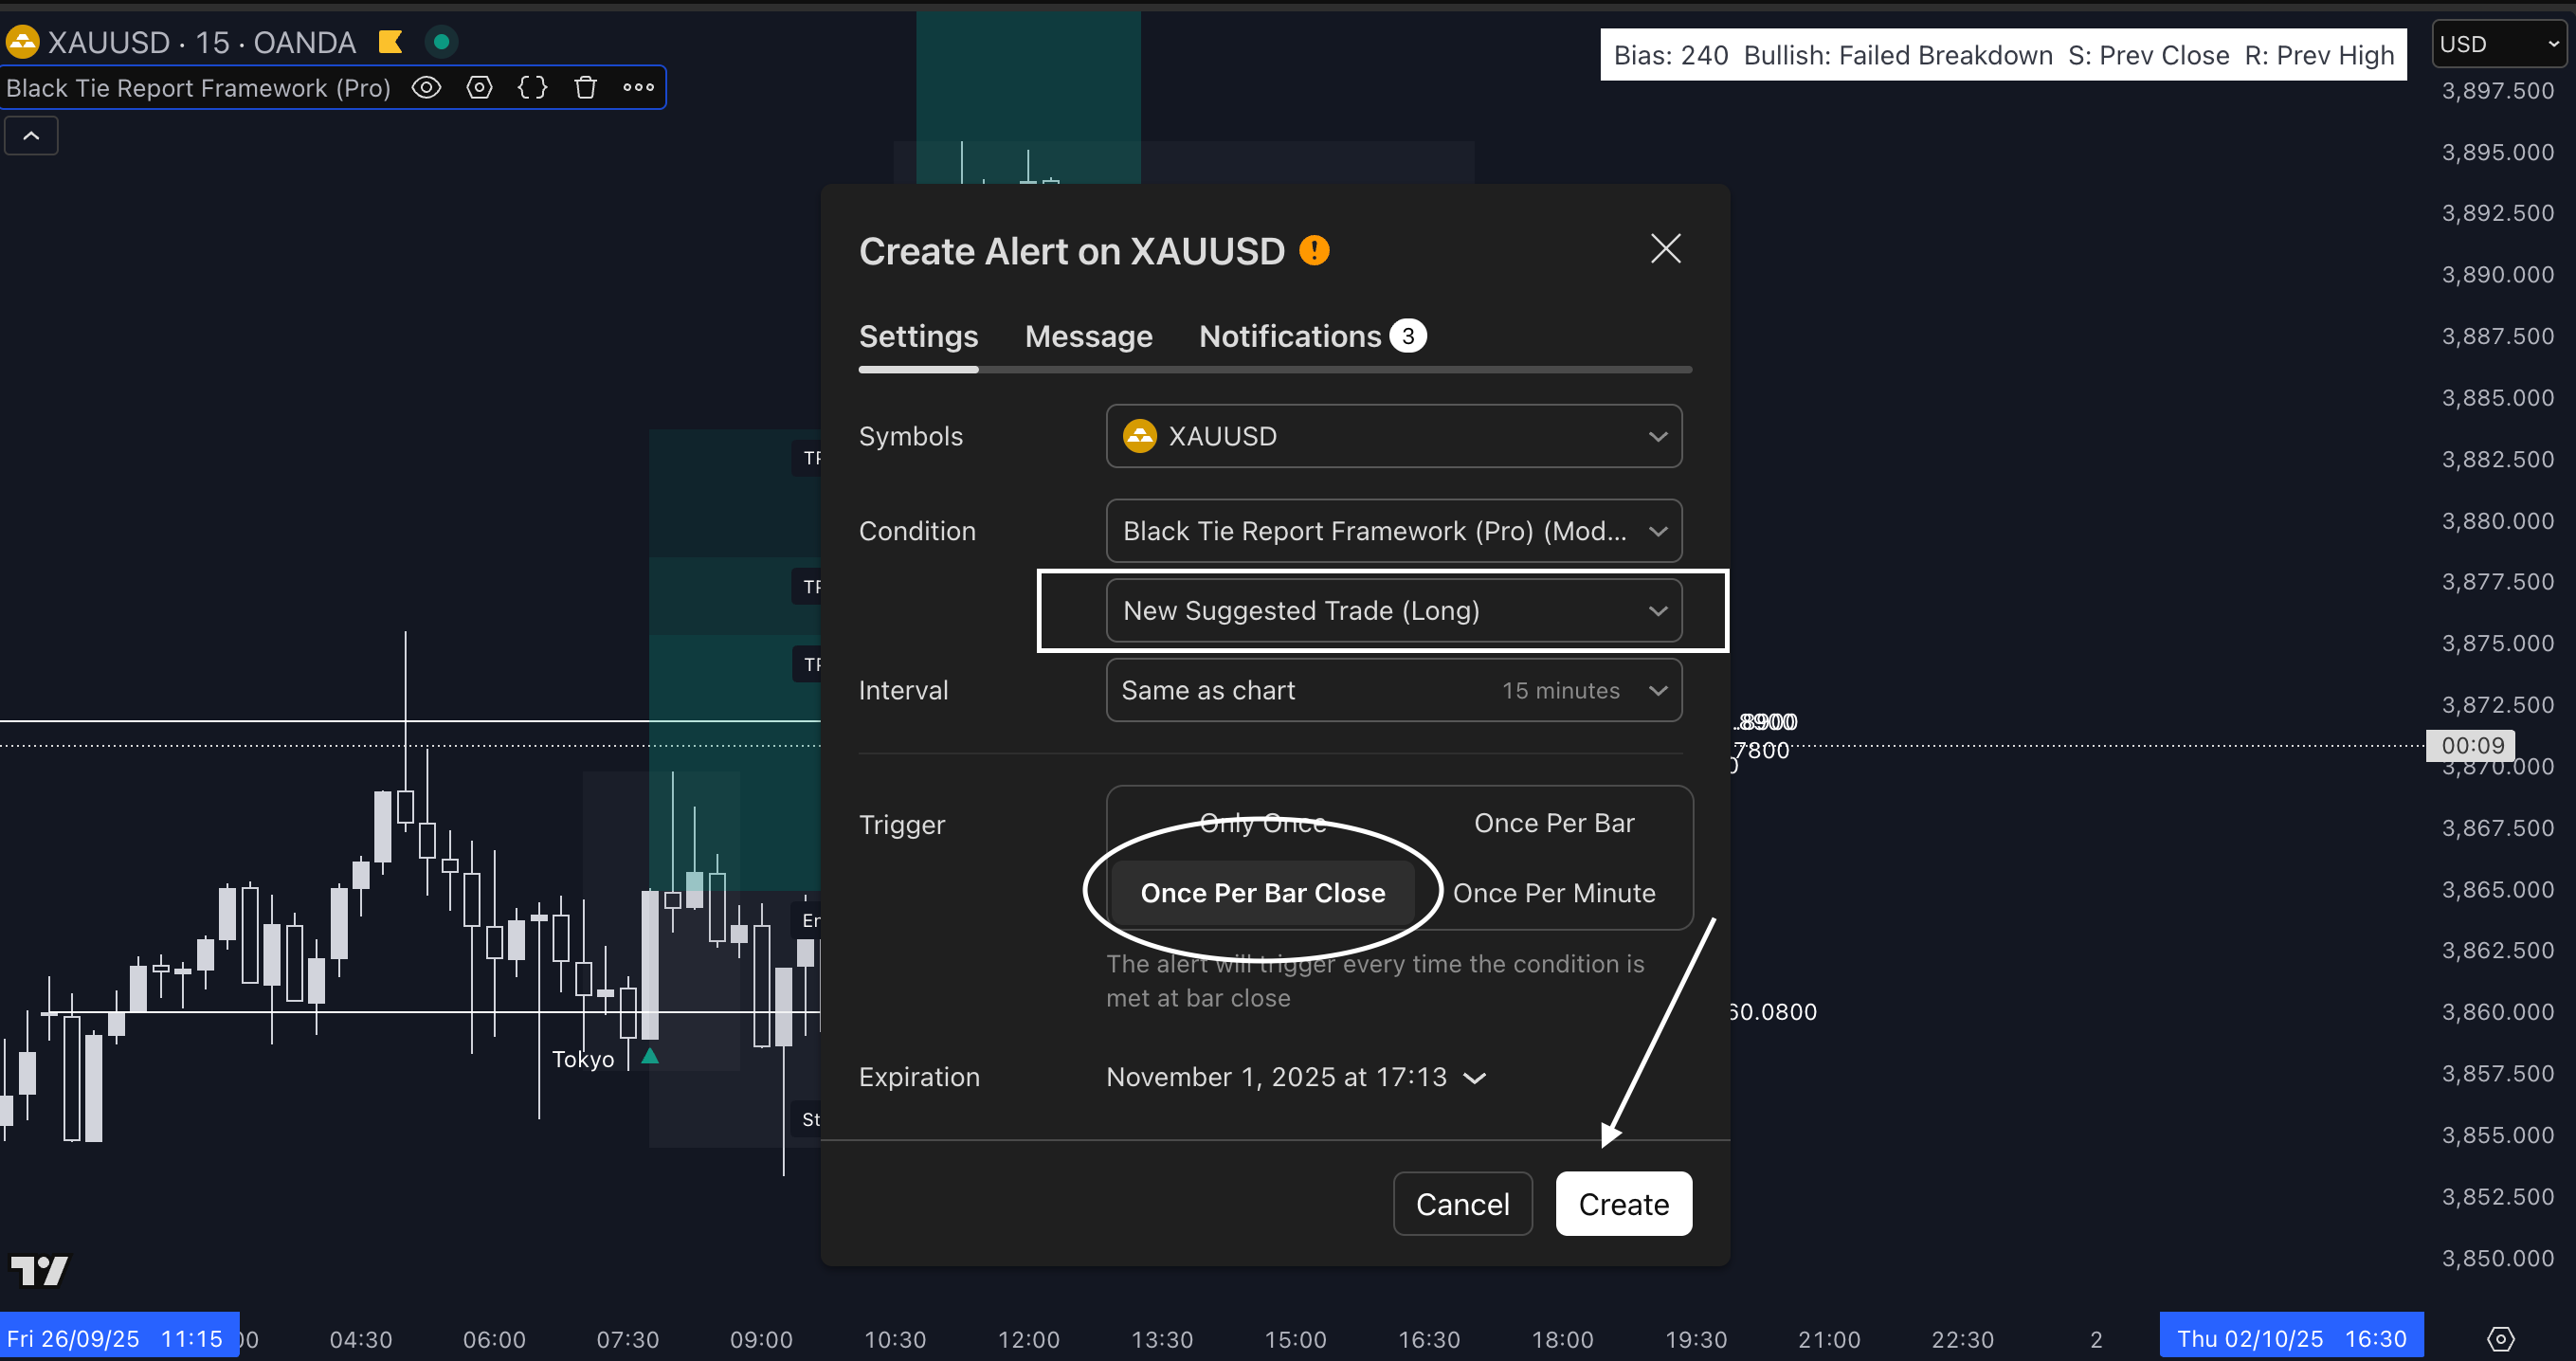The width and height of the screenshot is (2576, 1361).
Task: Expand the New Suggested Trade (Long) dropdown
Action: point(1393,610)
